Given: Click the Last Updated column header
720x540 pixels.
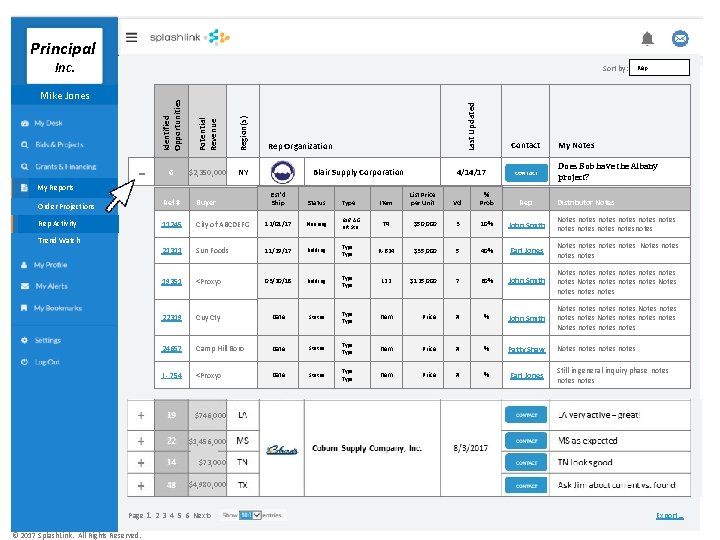Looking at the screenshot, I should 471,121.
